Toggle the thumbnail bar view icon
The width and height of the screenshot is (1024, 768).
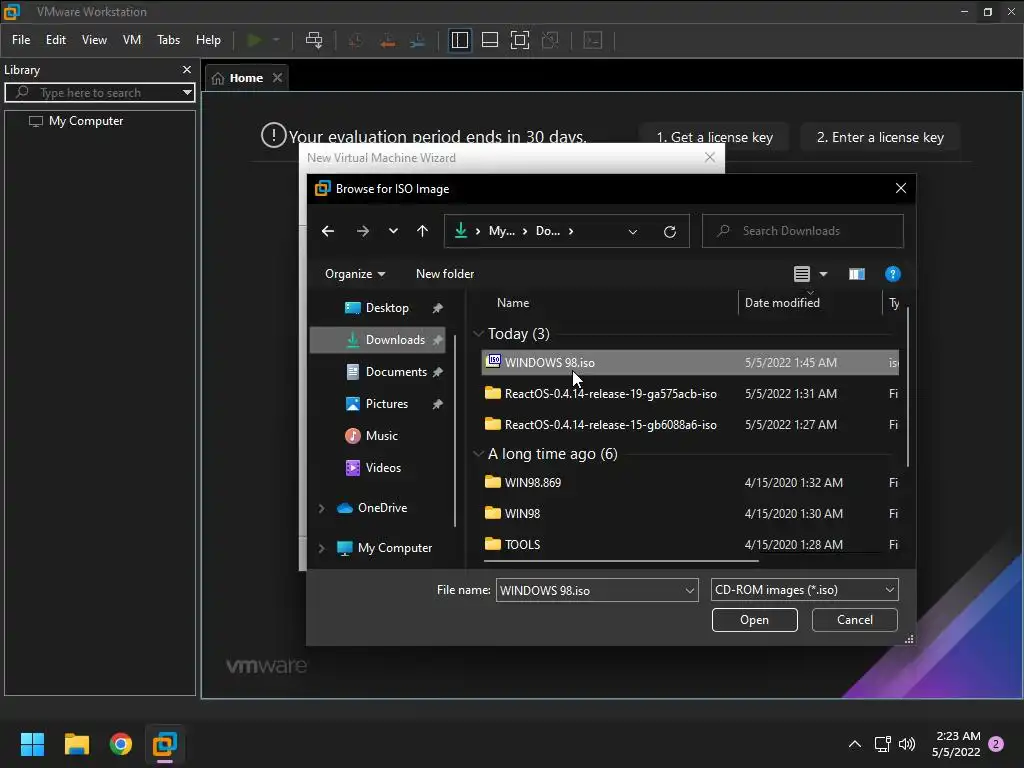point(490,40)
